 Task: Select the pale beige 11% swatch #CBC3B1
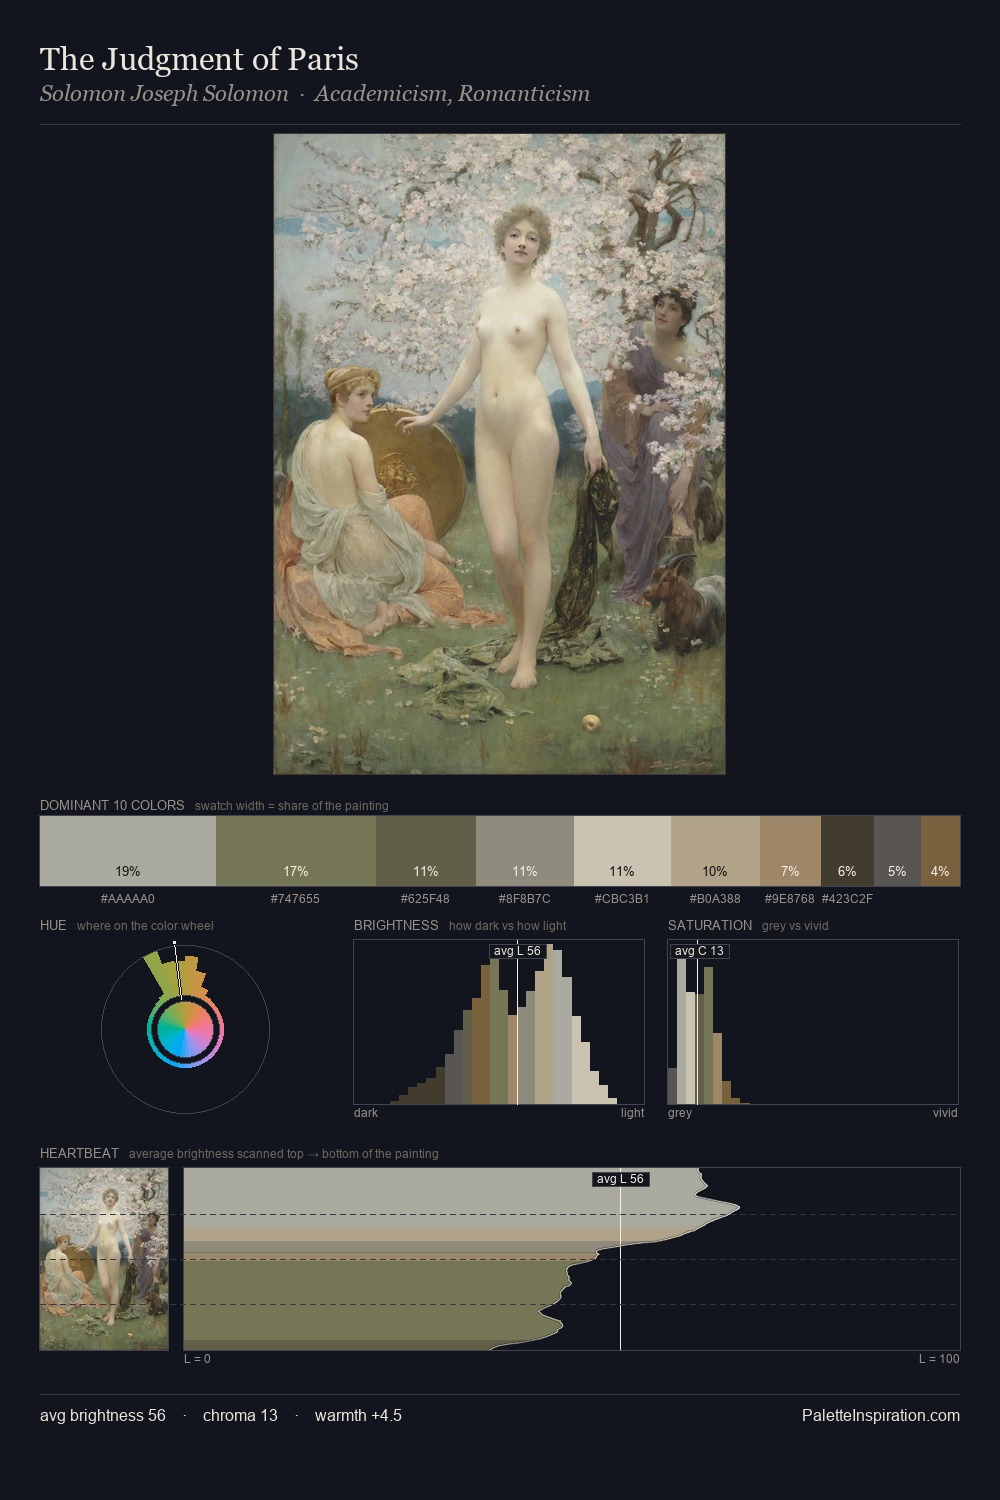tap(622, 851)
